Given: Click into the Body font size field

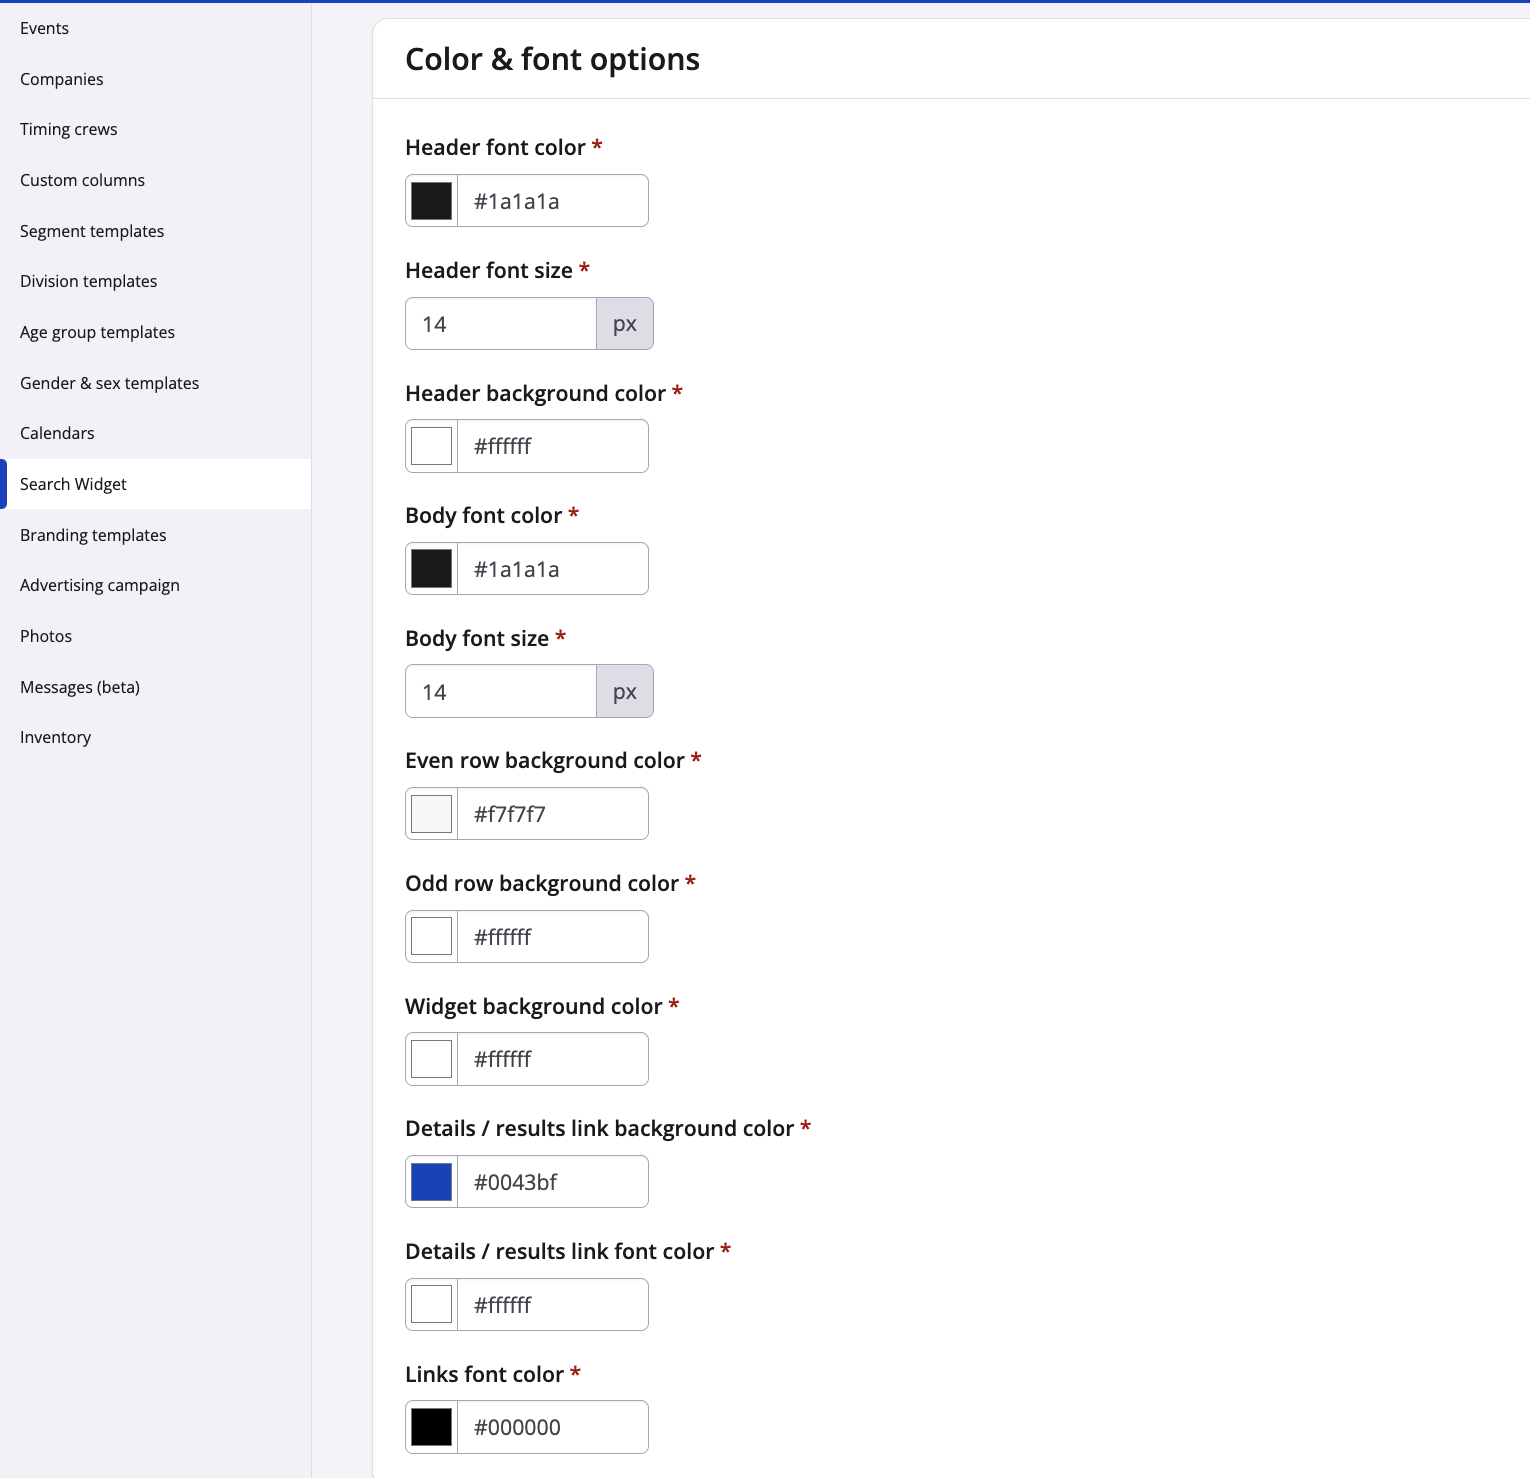Looking at the screenshot, I should coord(501,692).
